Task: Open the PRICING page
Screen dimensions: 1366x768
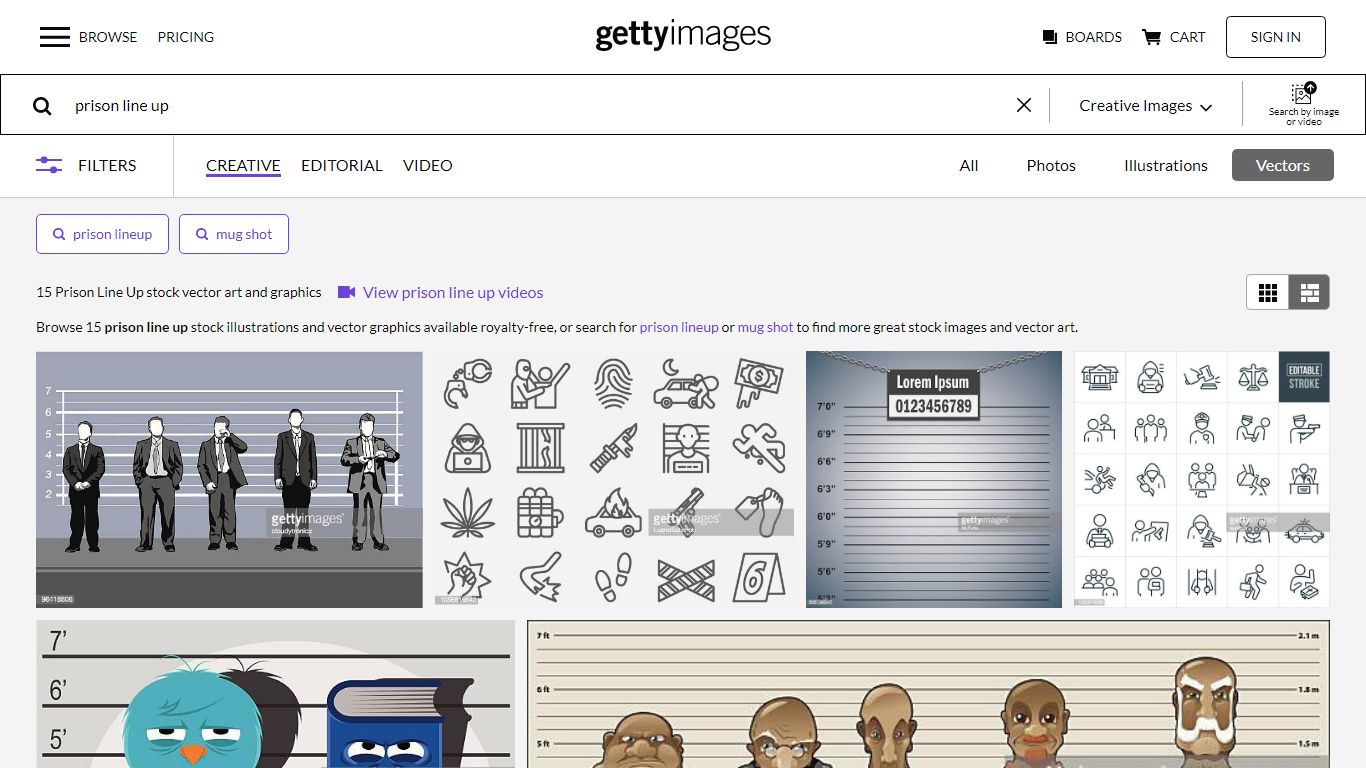Action: click(x=186, y=37)
